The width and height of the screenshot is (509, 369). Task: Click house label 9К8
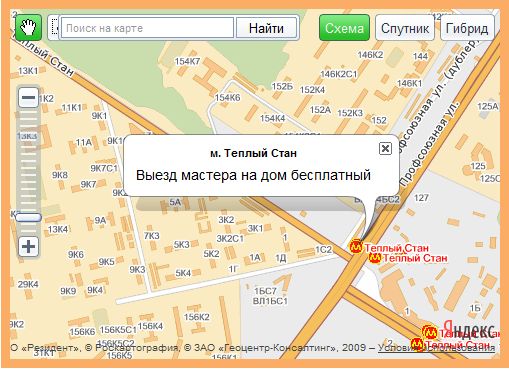(60, 175)
